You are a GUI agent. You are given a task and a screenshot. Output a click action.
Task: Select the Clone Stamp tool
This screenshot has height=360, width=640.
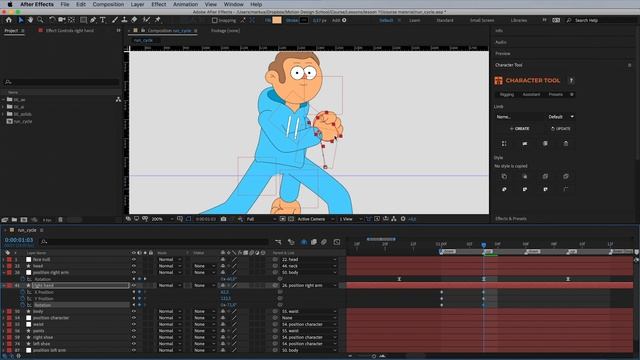[x=124, y=20]
